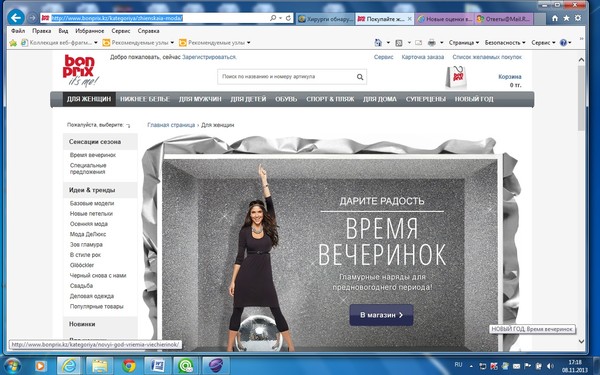The width and height of the screenshot is (600, 375).
Task: Expand the Страница dropdown
Action: click(464, 43)
